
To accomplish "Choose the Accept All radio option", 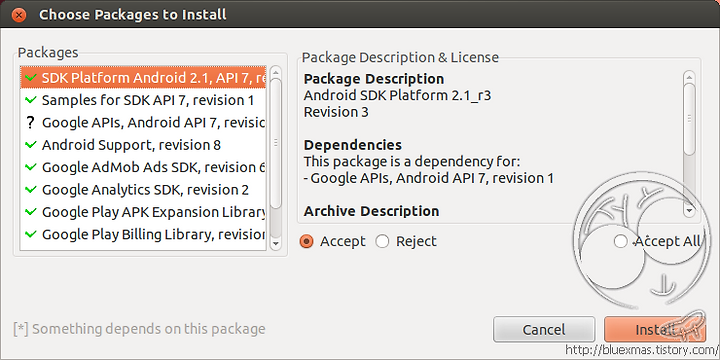I will [x=620, y=241].
